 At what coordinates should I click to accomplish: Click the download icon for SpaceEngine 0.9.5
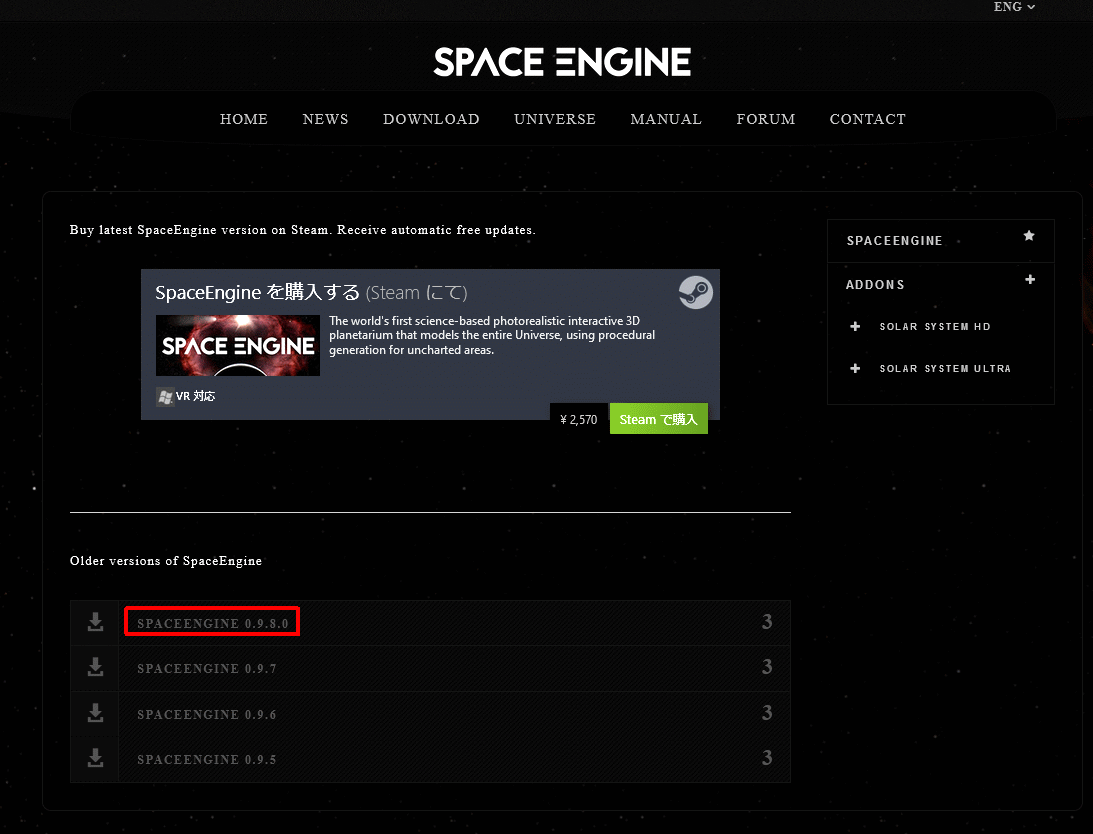tap(95, 758)
